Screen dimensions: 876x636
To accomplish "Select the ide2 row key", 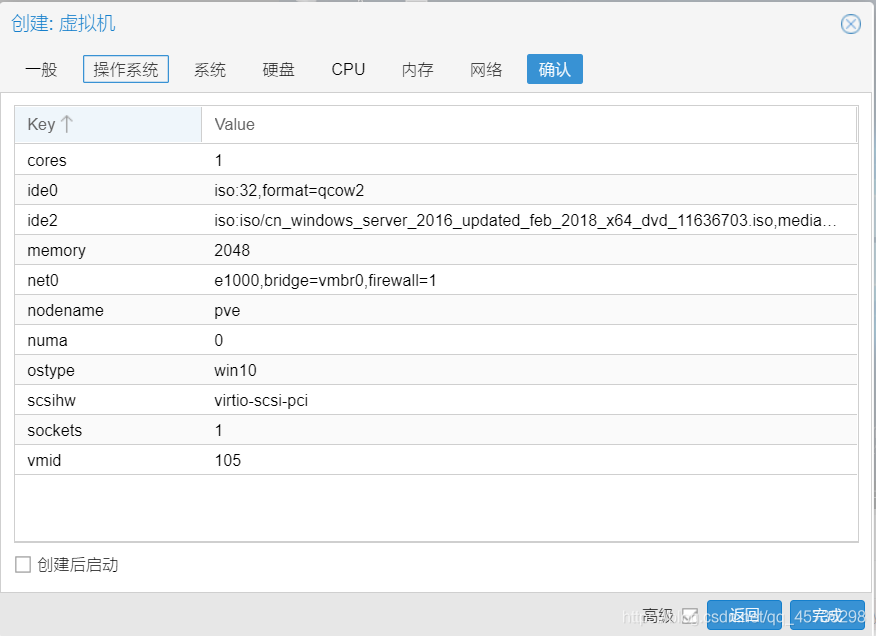I will point(42,220).
